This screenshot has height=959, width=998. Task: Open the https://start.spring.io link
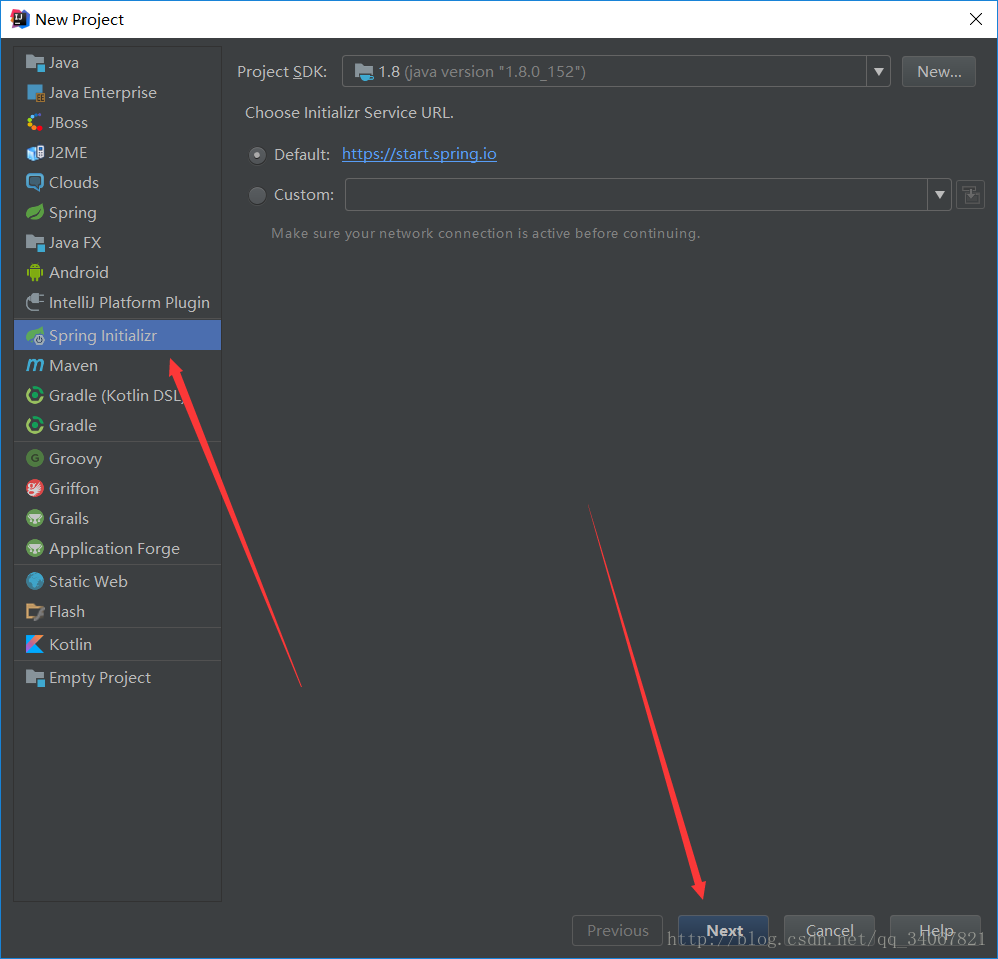419,154
